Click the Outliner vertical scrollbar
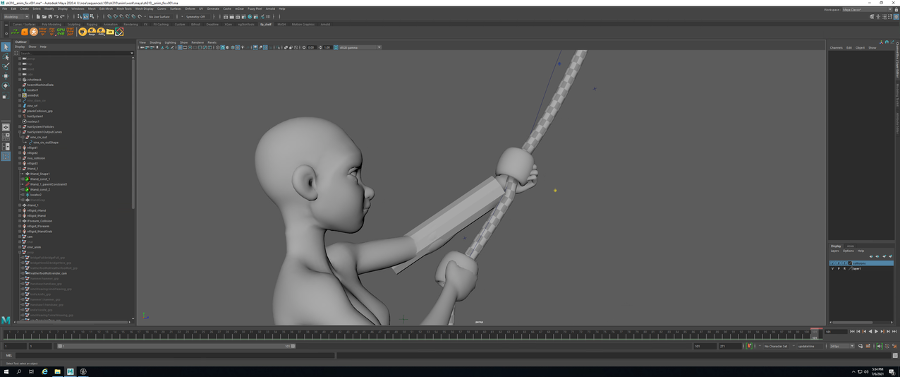Viewport: 902px width, 377px height. [x=133, y=135]
